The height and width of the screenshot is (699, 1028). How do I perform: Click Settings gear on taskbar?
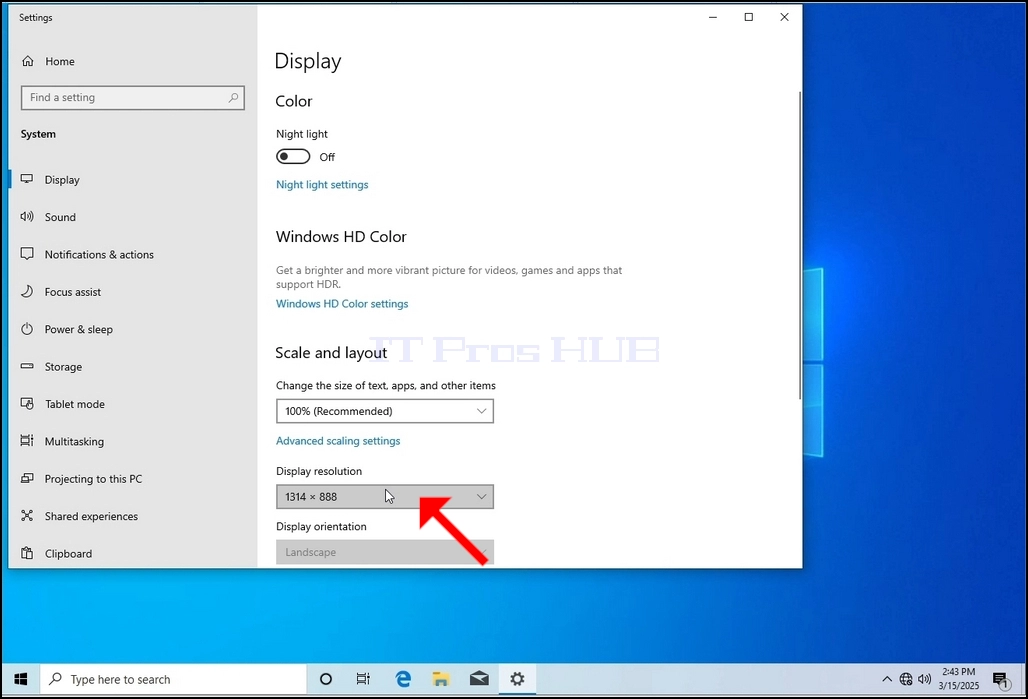(x=517, y=679)
